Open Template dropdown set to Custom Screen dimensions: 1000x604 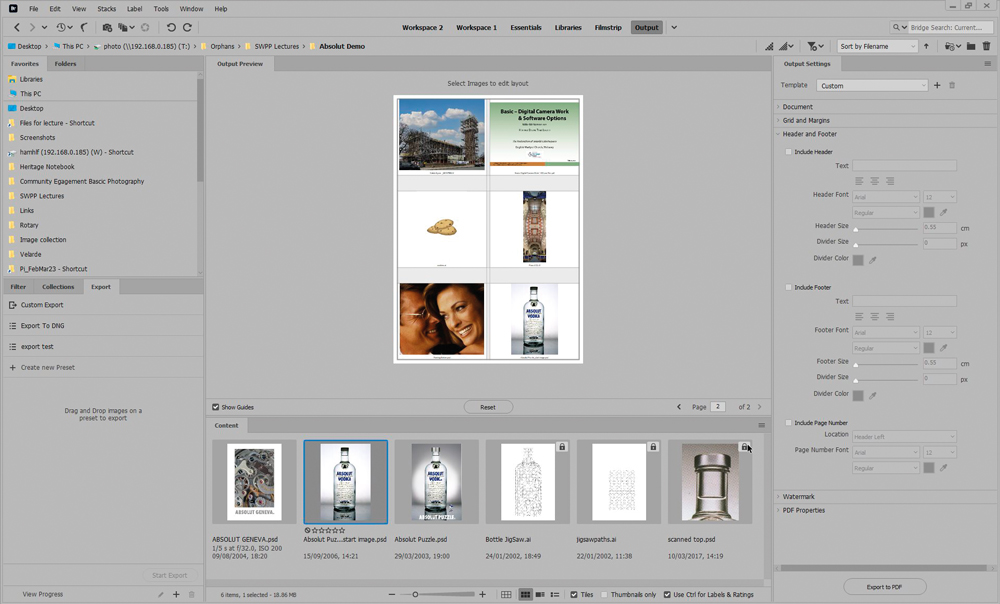(872, 85)
